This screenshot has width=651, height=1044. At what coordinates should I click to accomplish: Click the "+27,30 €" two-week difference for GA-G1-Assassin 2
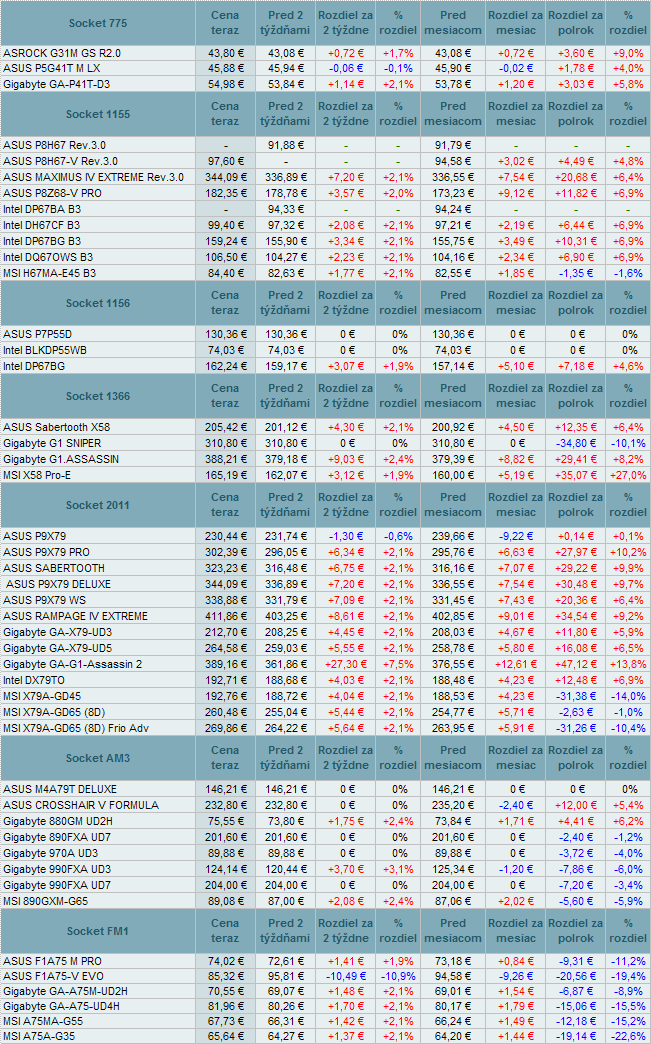coord(345,664)
